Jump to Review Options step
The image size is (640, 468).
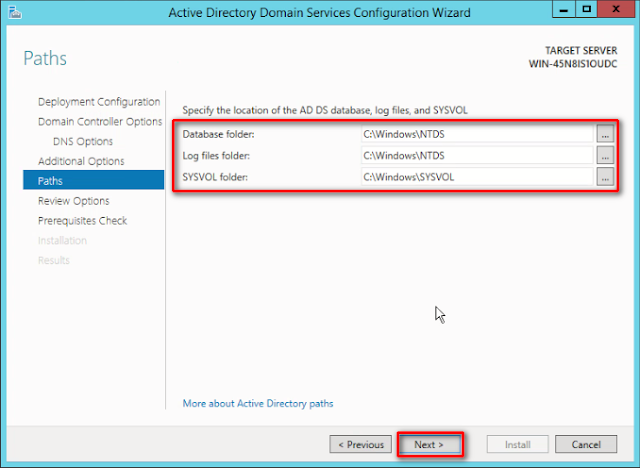[x=73, y=201]
